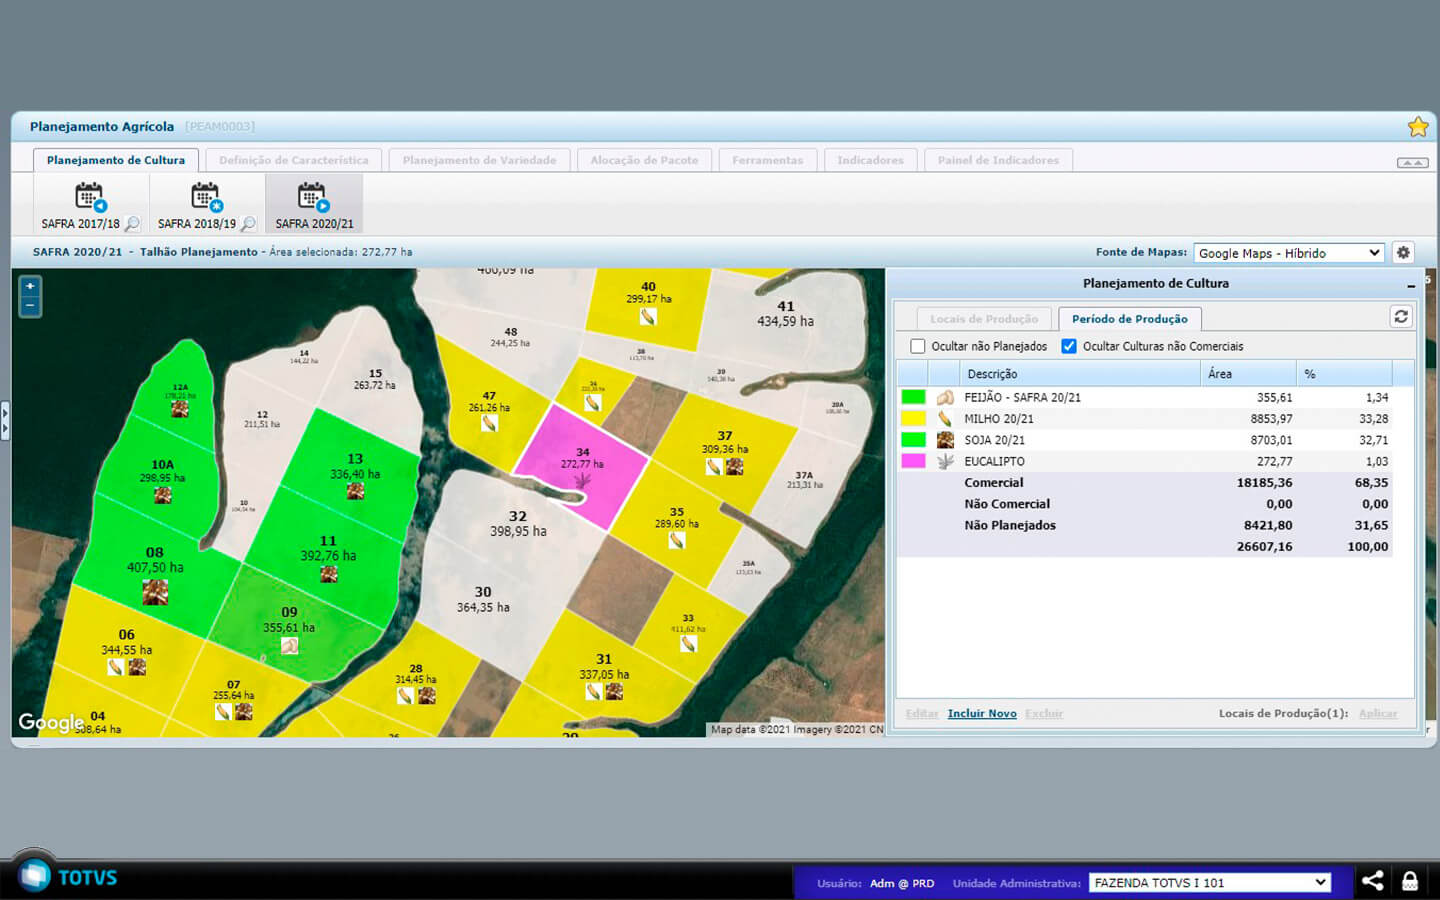This screenshot has width=1440, height=900.
Task: Select the SAFRA 2018/19 calendar icon
Action: click(x=206, y=196)
